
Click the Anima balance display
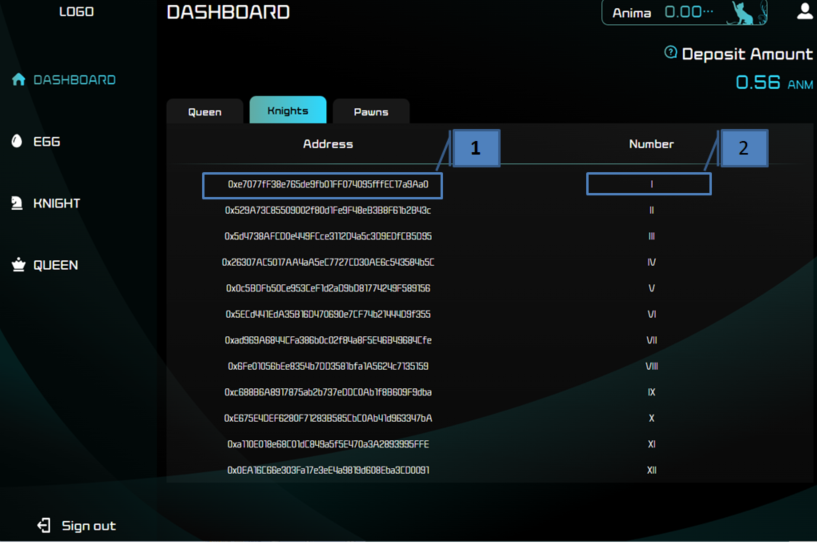(x=684, y=13)
